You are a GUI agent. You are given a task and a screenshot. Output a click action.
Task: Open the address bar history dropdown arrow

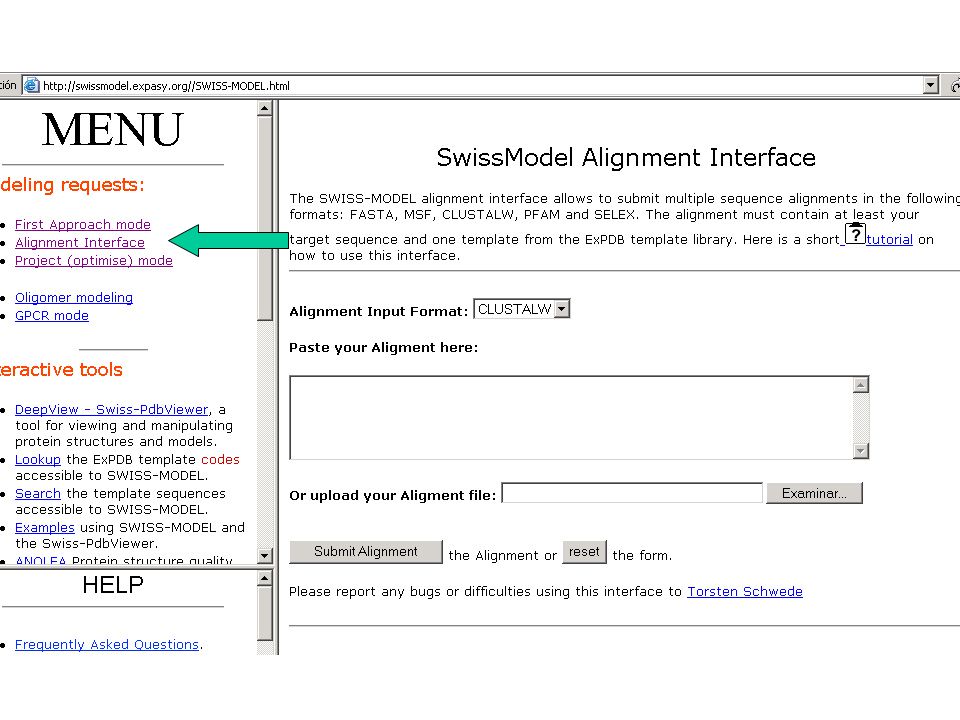click(931, 86)
